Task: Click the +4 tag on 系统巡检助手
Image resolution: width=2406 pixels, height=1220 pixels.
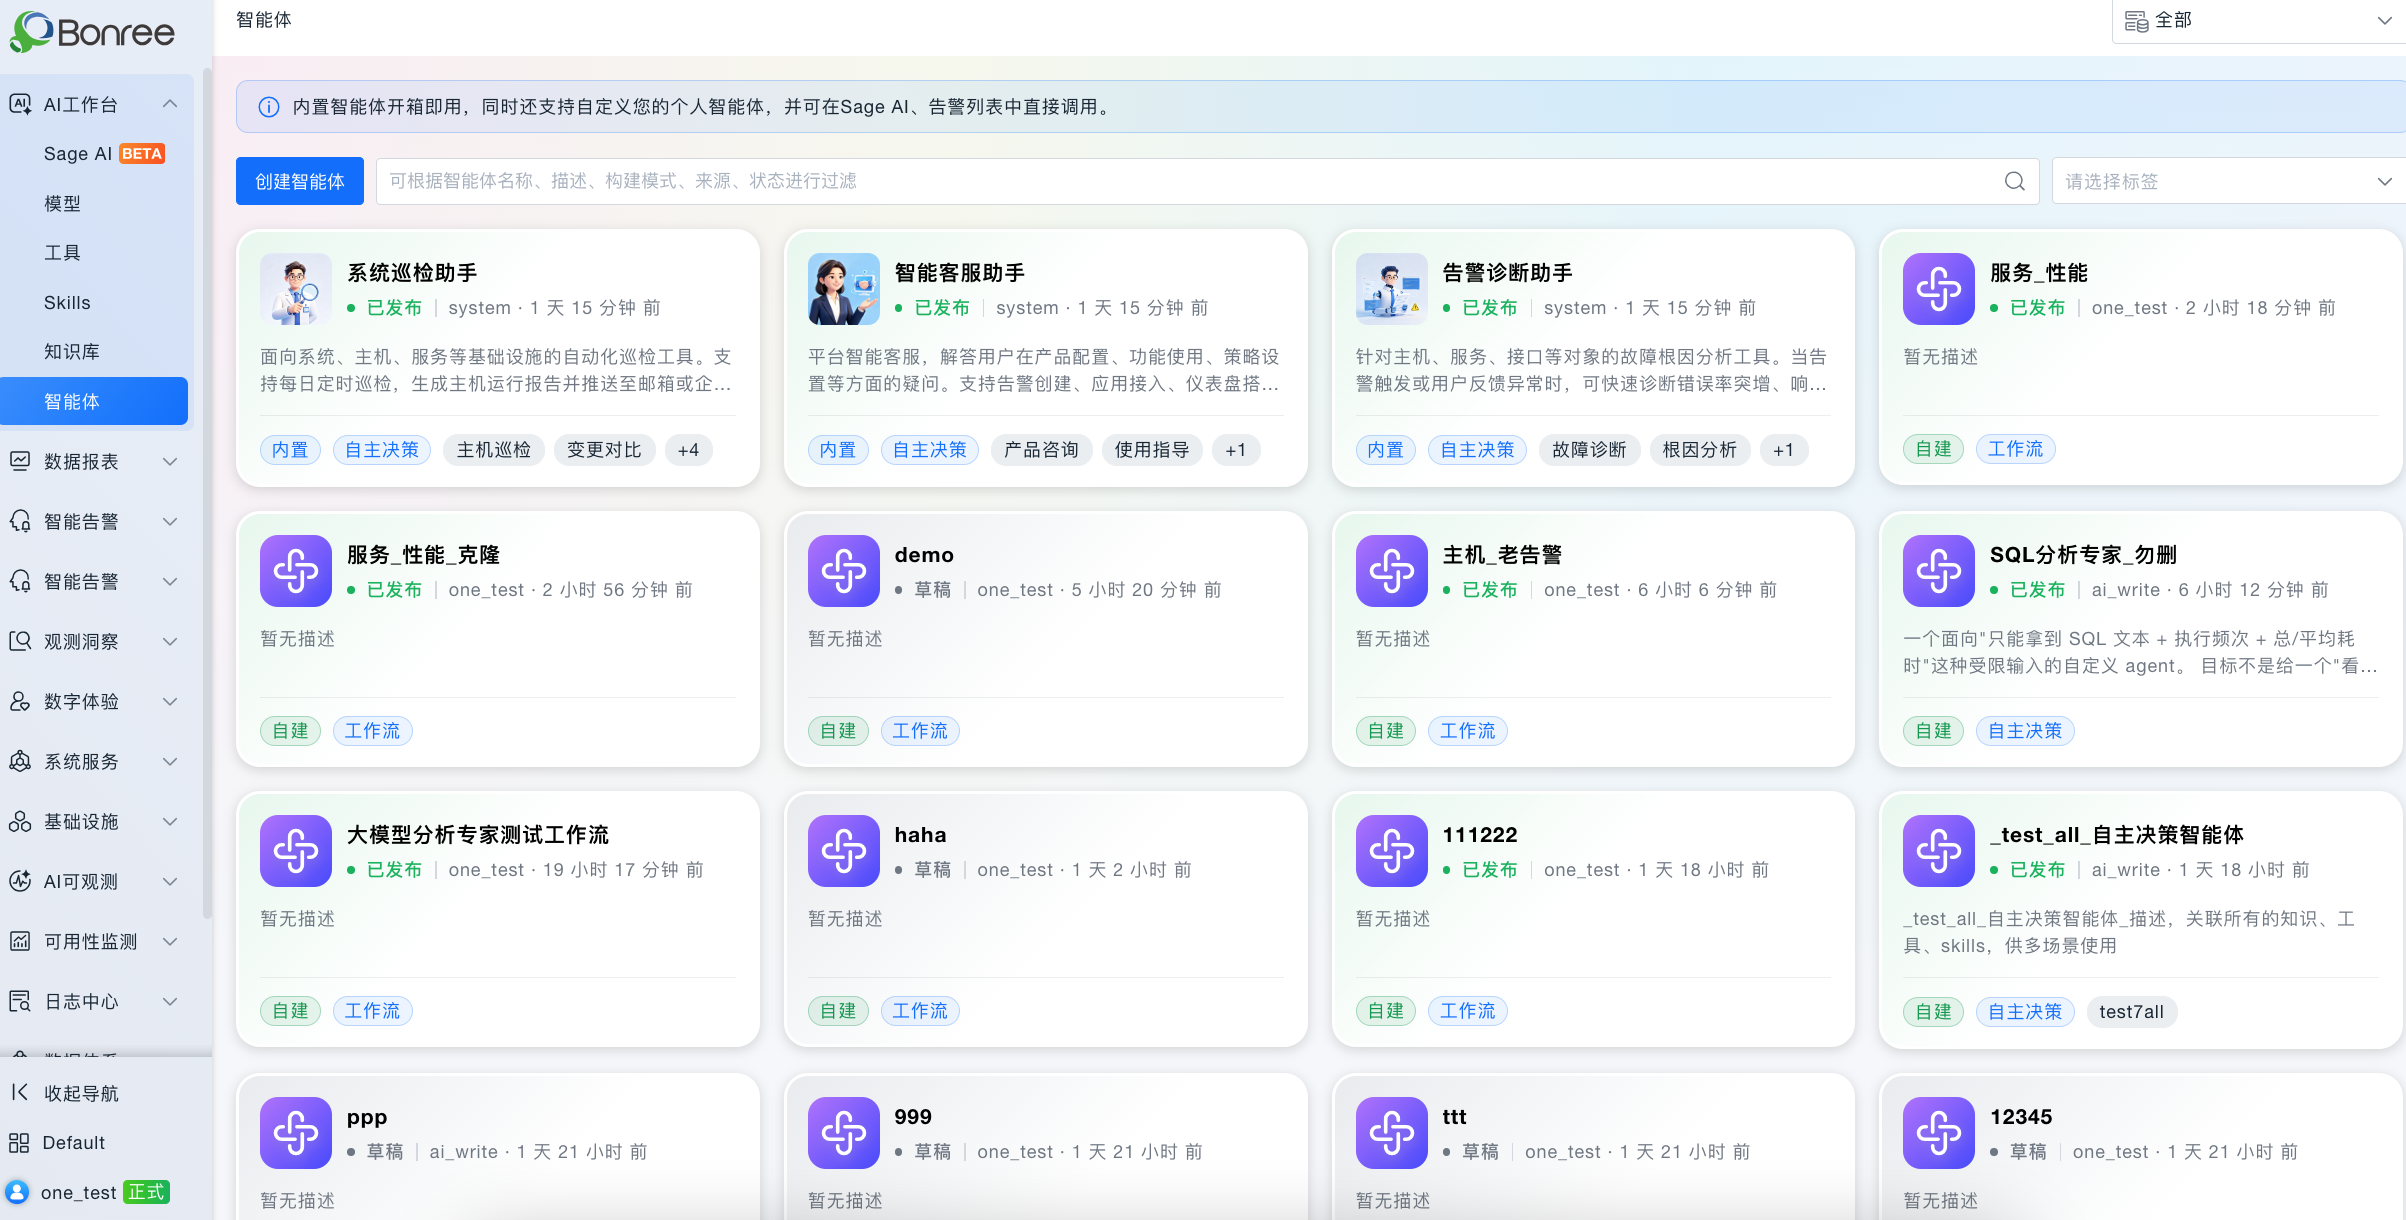Action: click(688, 450)
